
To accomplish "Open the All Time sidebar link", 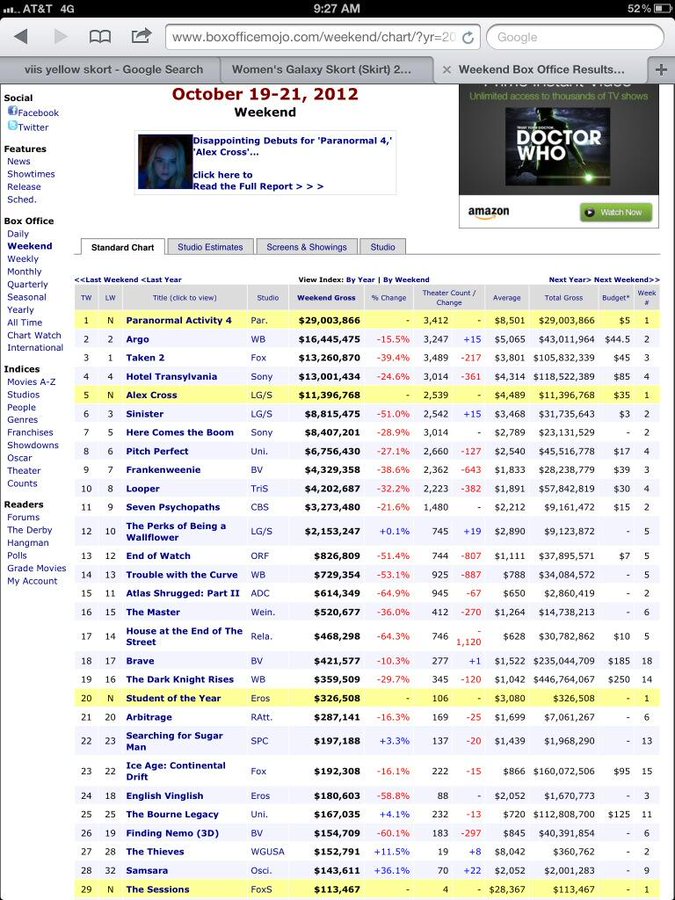I will pos(24,322).
